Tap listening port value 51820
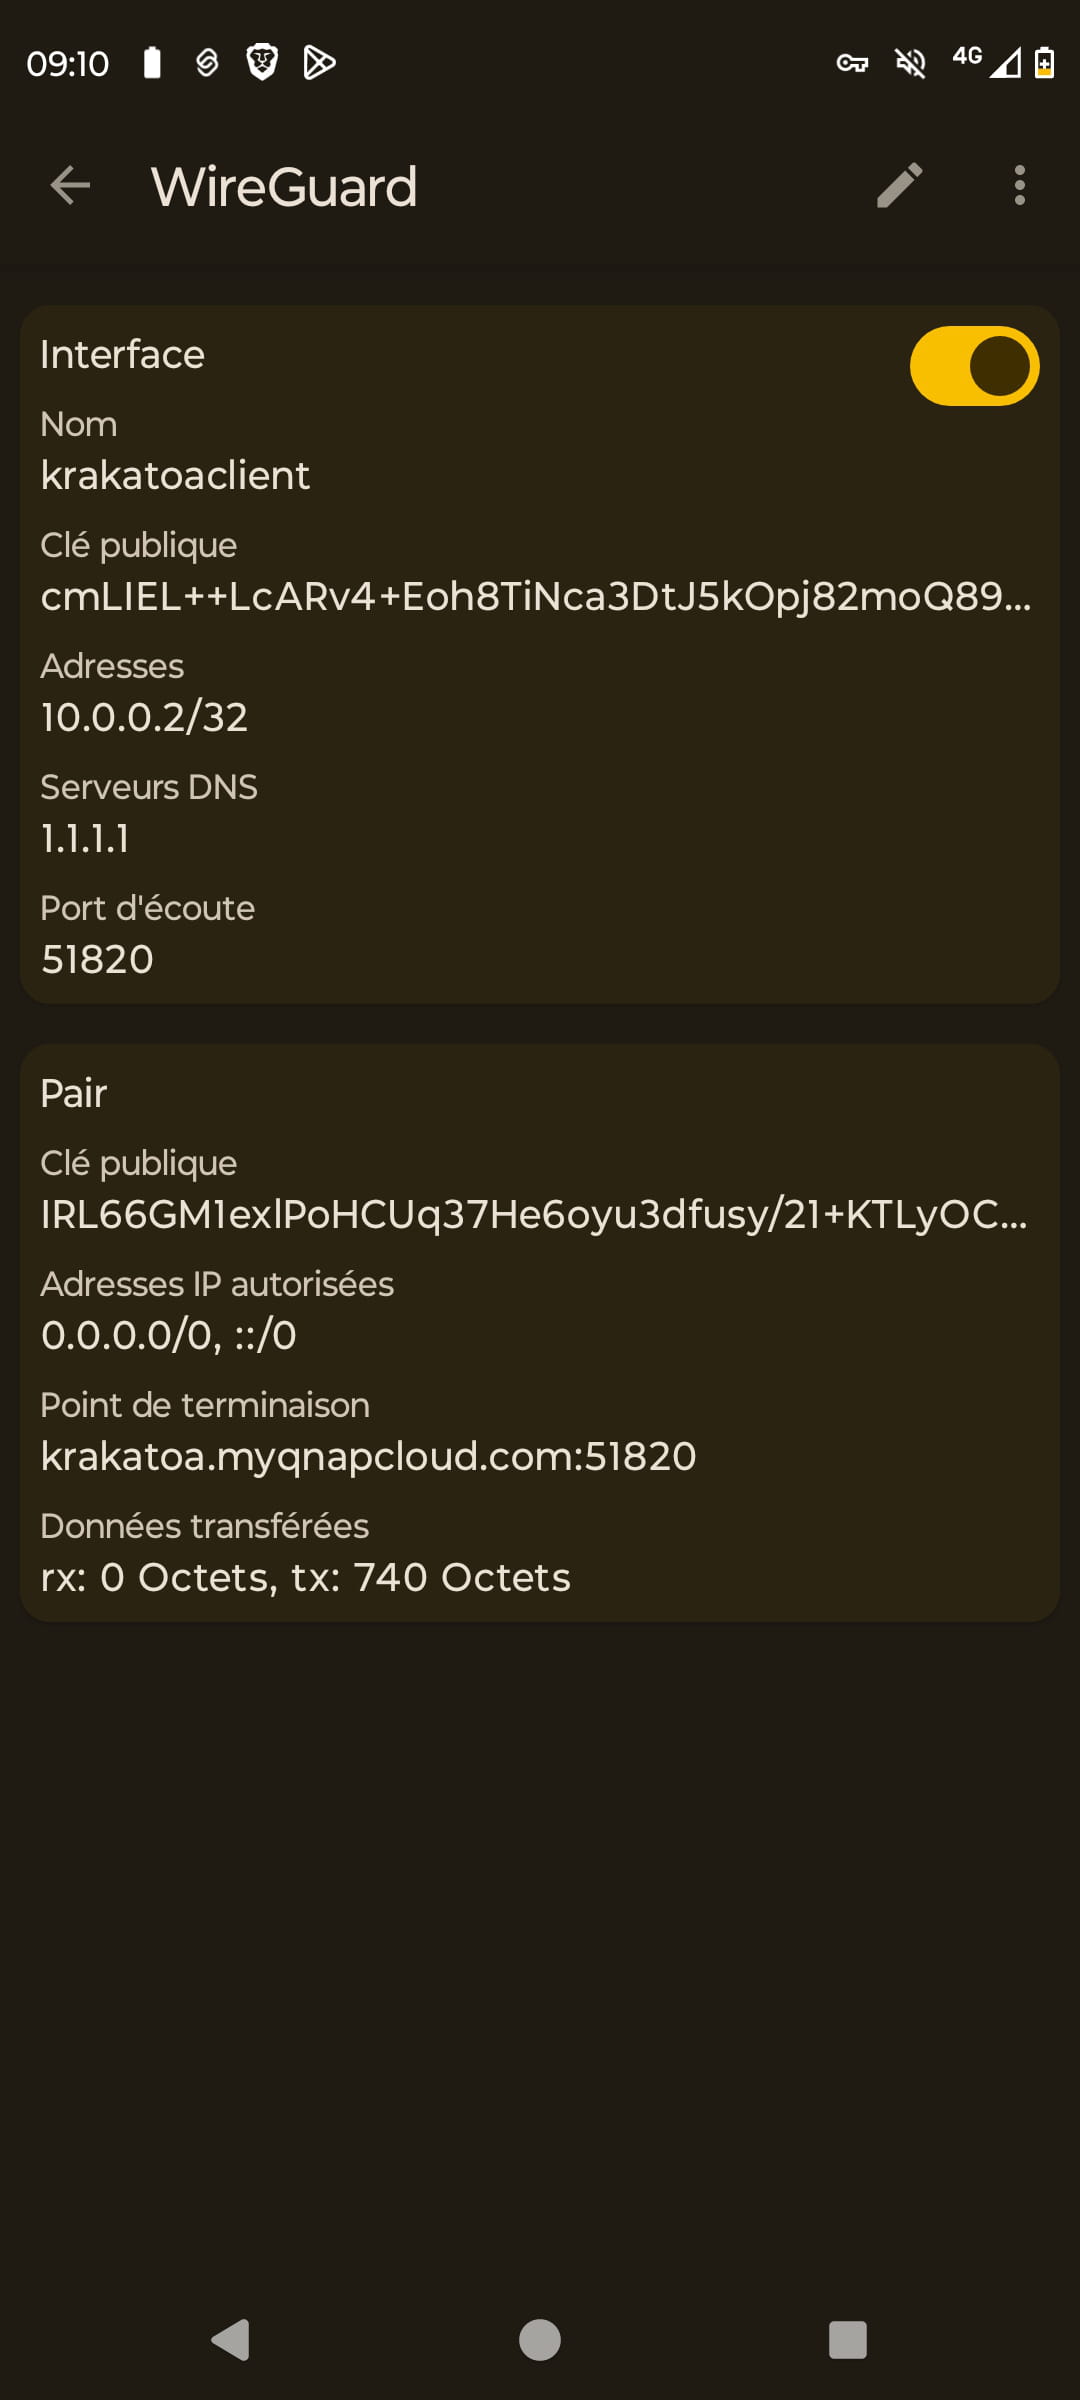The image size is (1080, 2400). [97, 959]
